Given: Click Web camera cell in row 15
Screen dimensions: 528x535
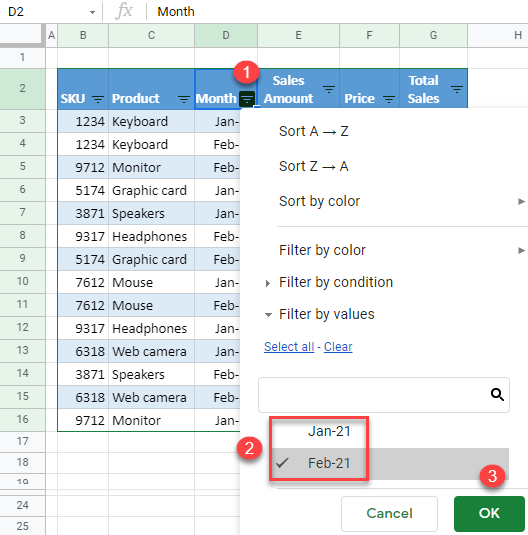Looking at the screenshot, I should point(152,397).
